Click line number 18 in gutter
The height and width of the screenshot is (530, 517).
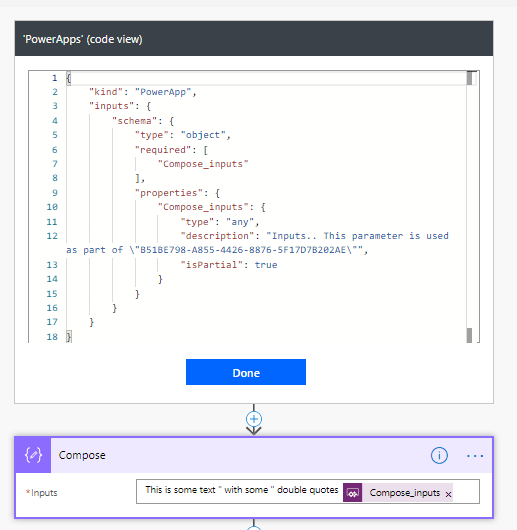[x=52, y=337]
